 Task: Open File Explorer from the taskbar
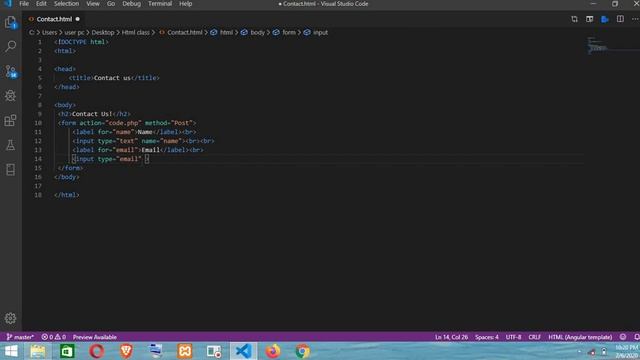pos(38,351)
